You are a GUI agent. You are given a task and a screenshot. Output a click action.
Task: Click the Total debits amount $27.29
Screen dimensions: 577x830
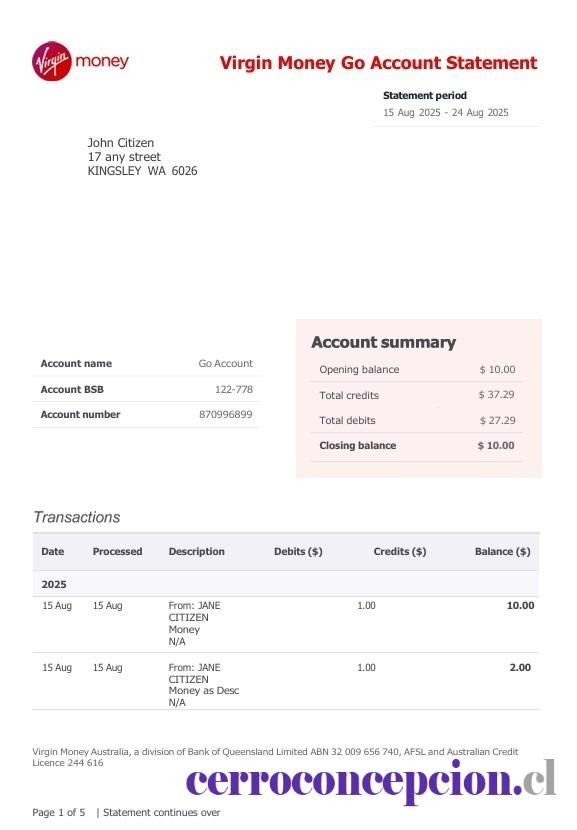[498, 420]
